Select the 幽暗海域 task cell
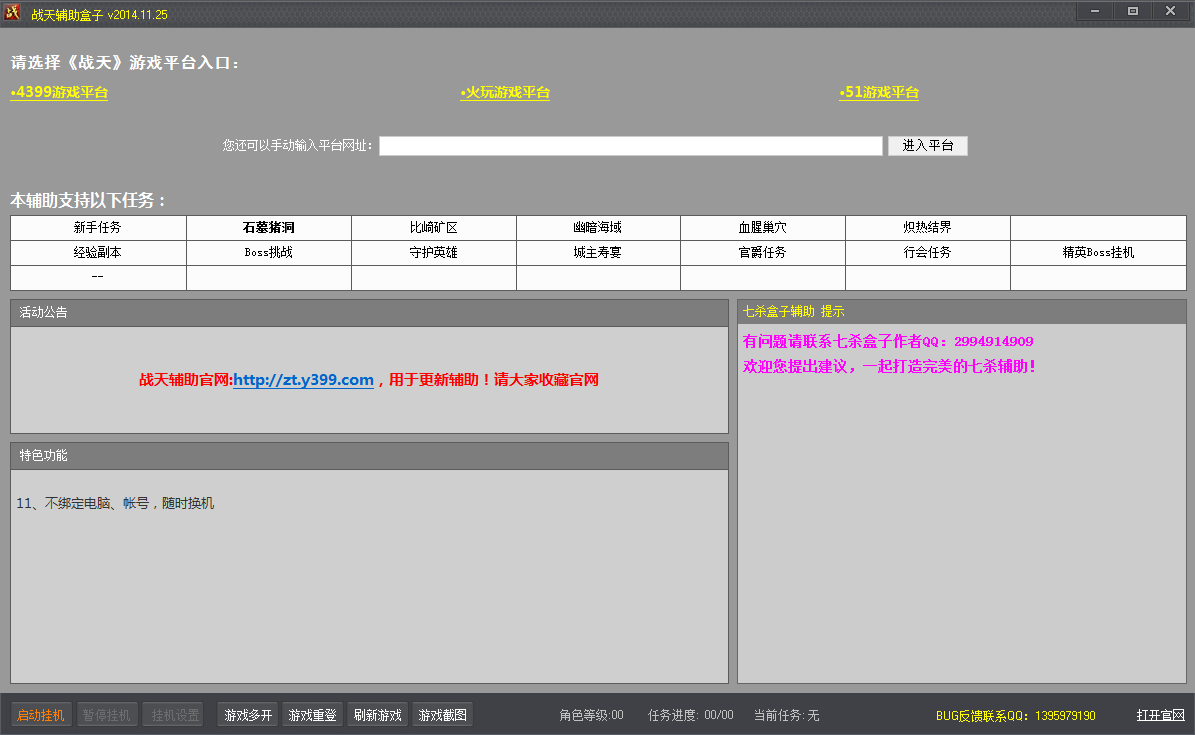The width and height of the screenshot is (1195, 735). [598, 227]
